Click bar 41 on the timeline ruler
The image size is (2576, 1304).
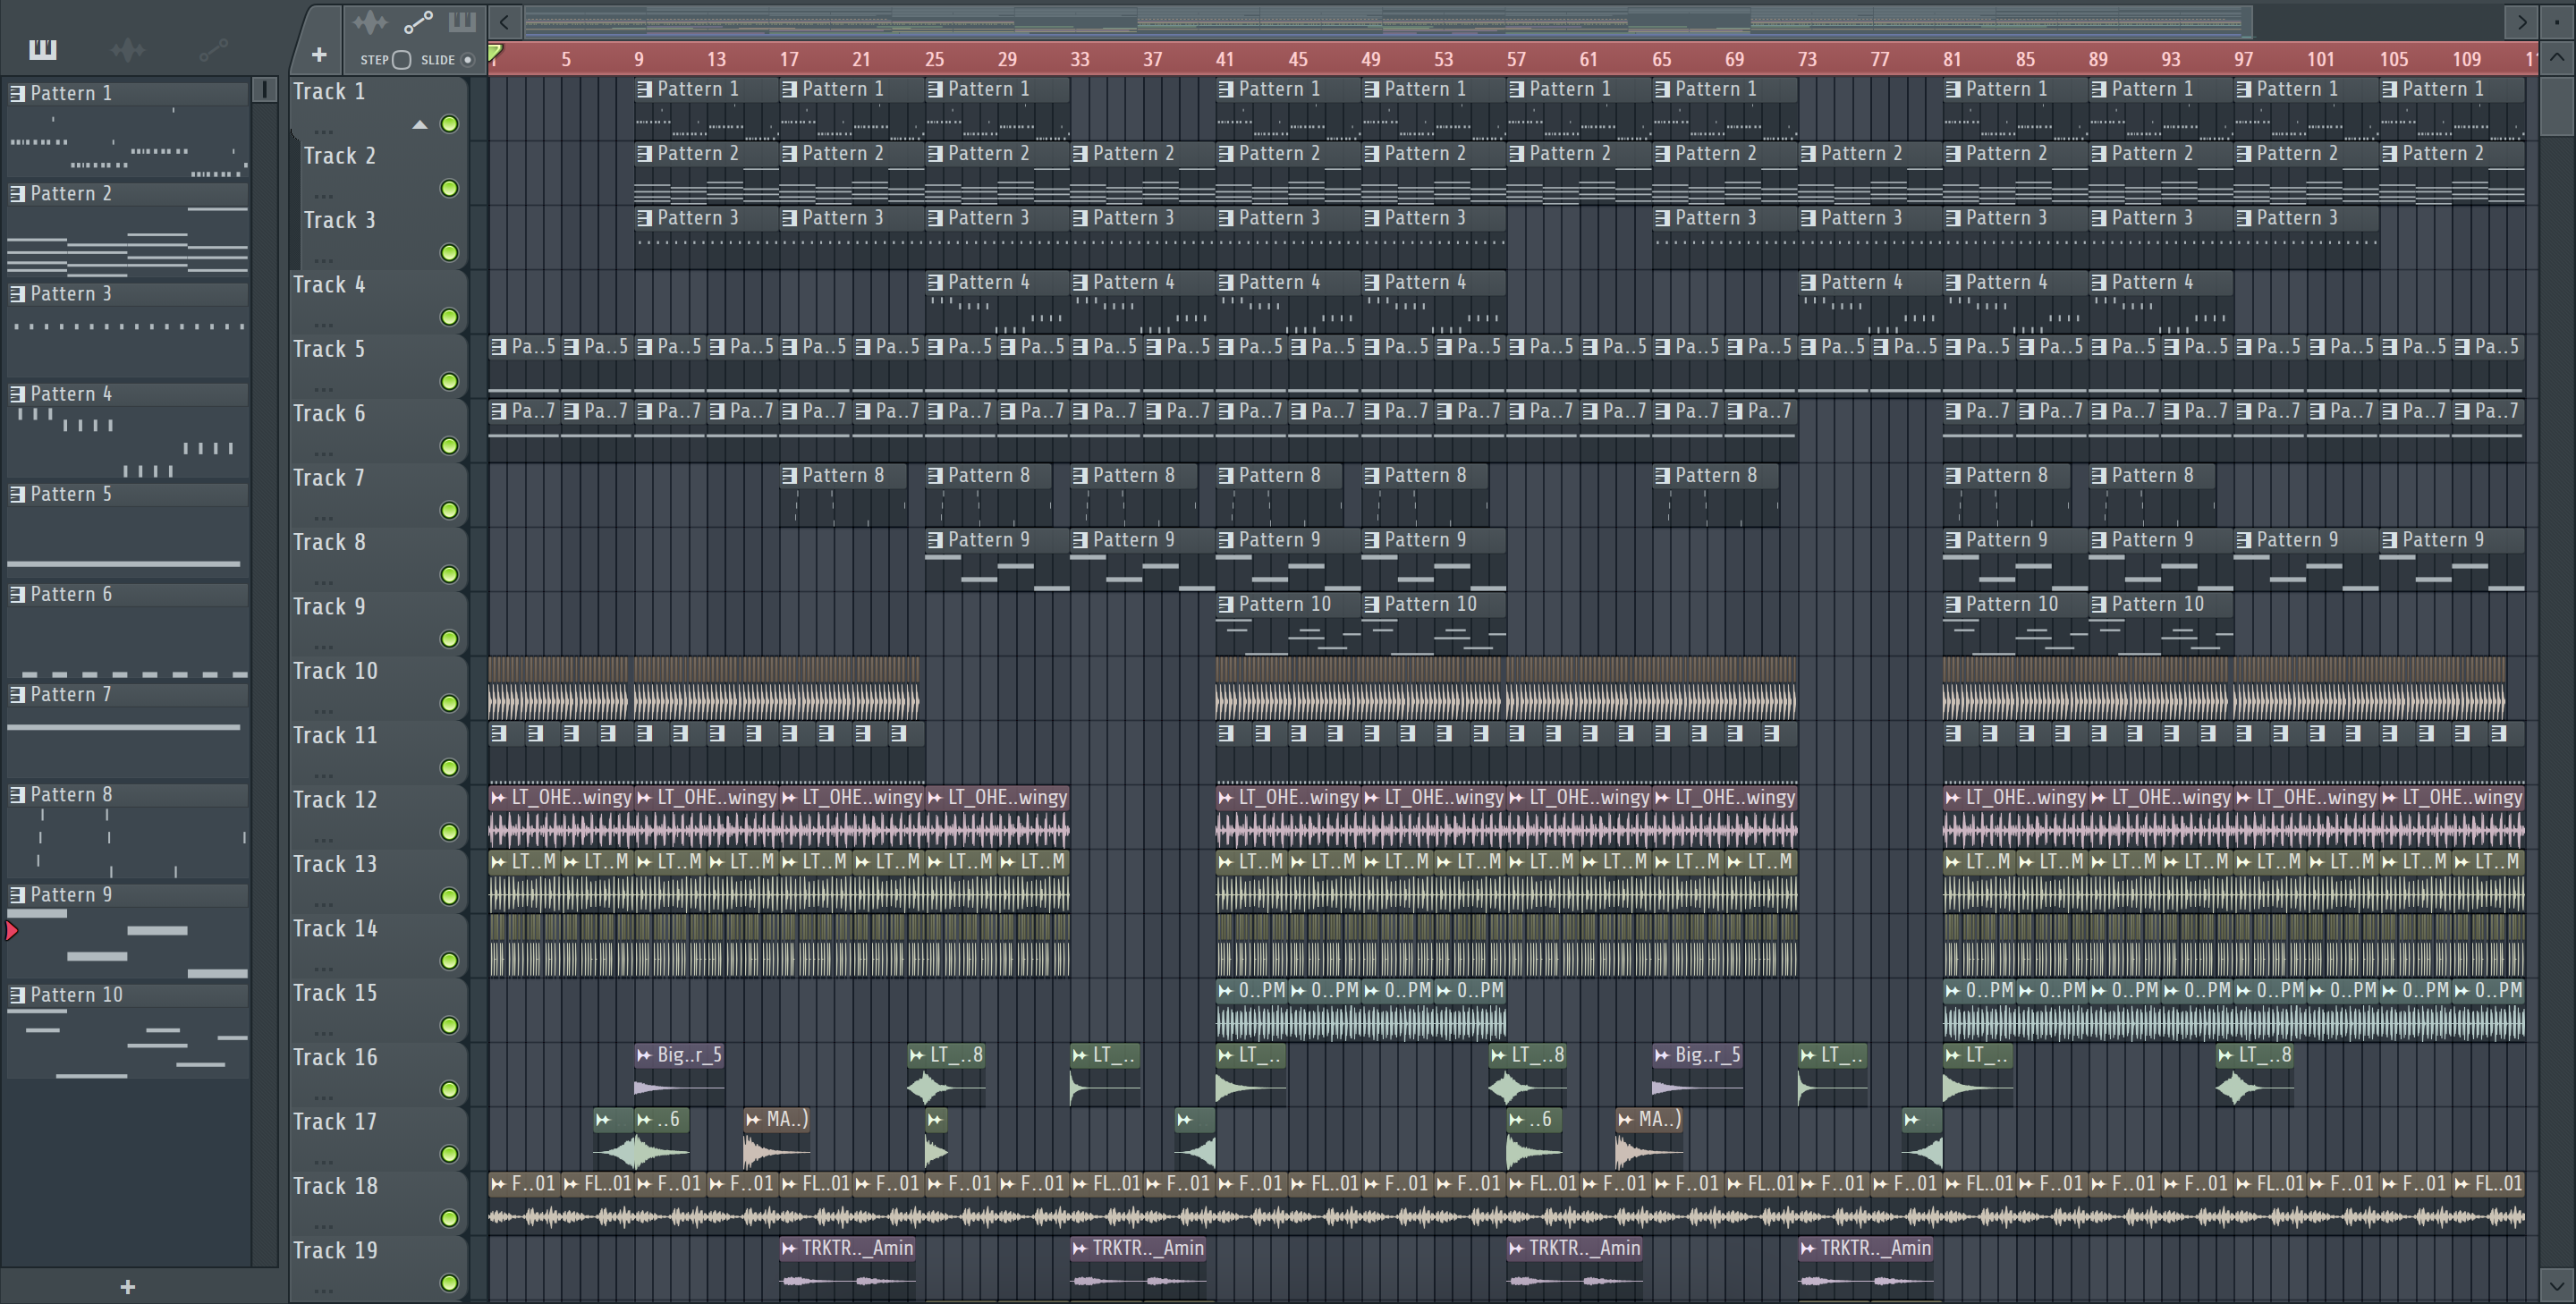click(x=1224, y=59)
